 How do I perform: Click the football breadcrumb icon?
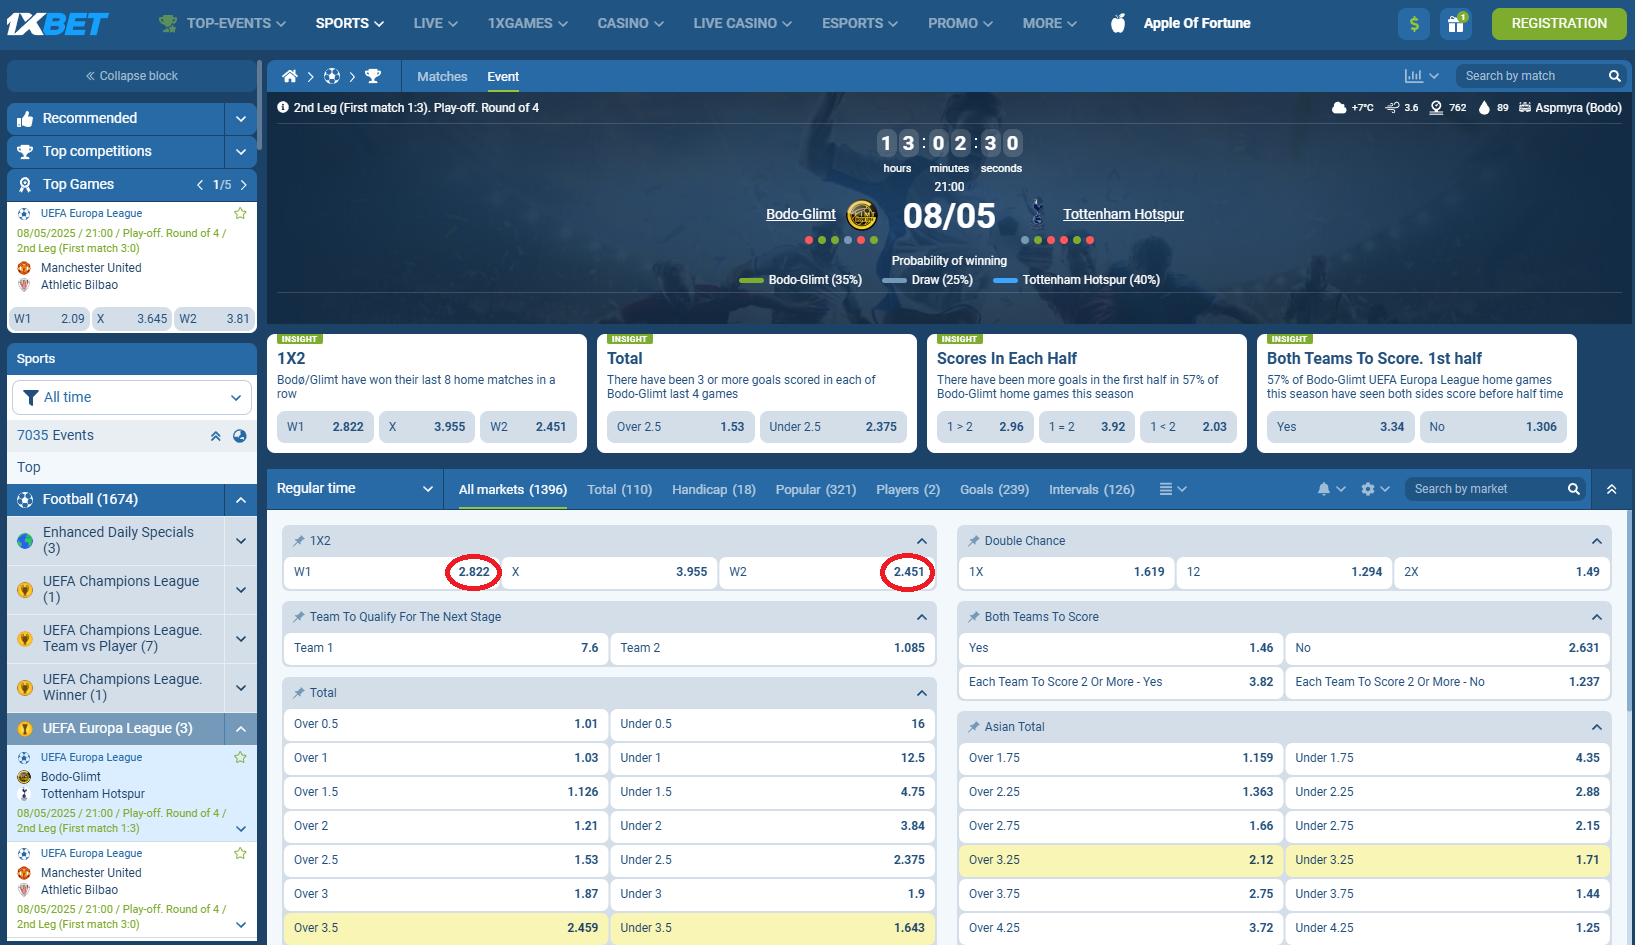[x=332, y=76]
